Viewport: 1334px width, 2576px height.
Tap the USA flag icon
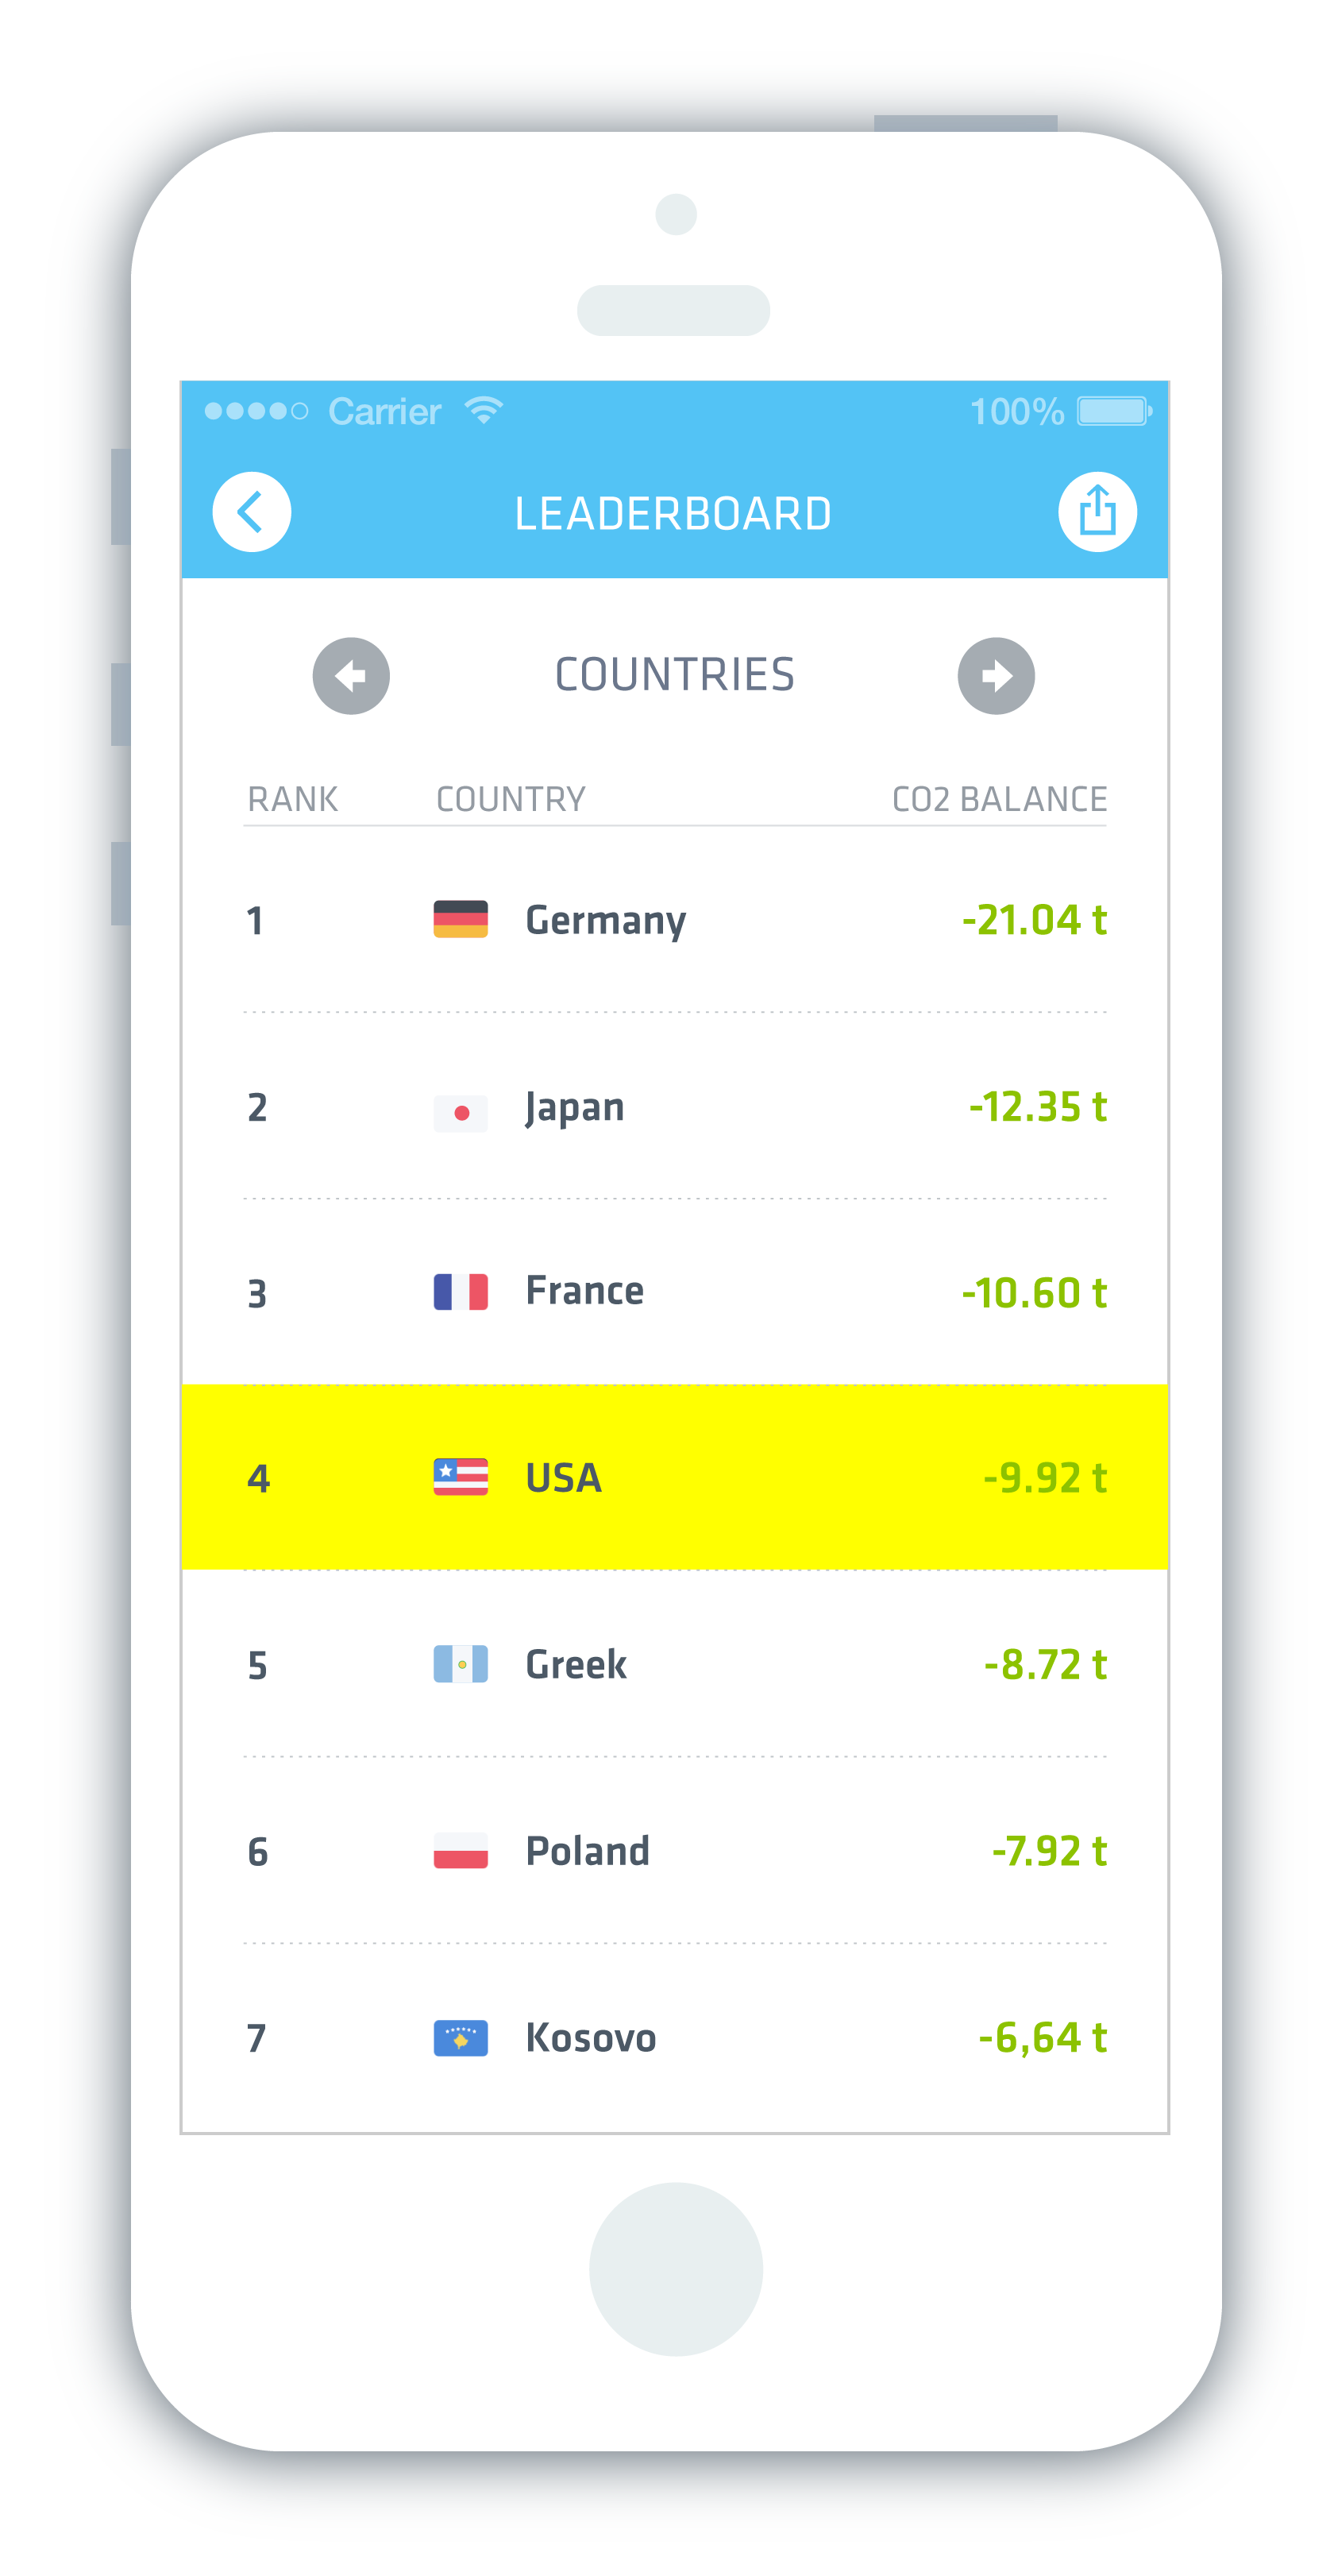pyautogui.click(x=460, y=1477)
